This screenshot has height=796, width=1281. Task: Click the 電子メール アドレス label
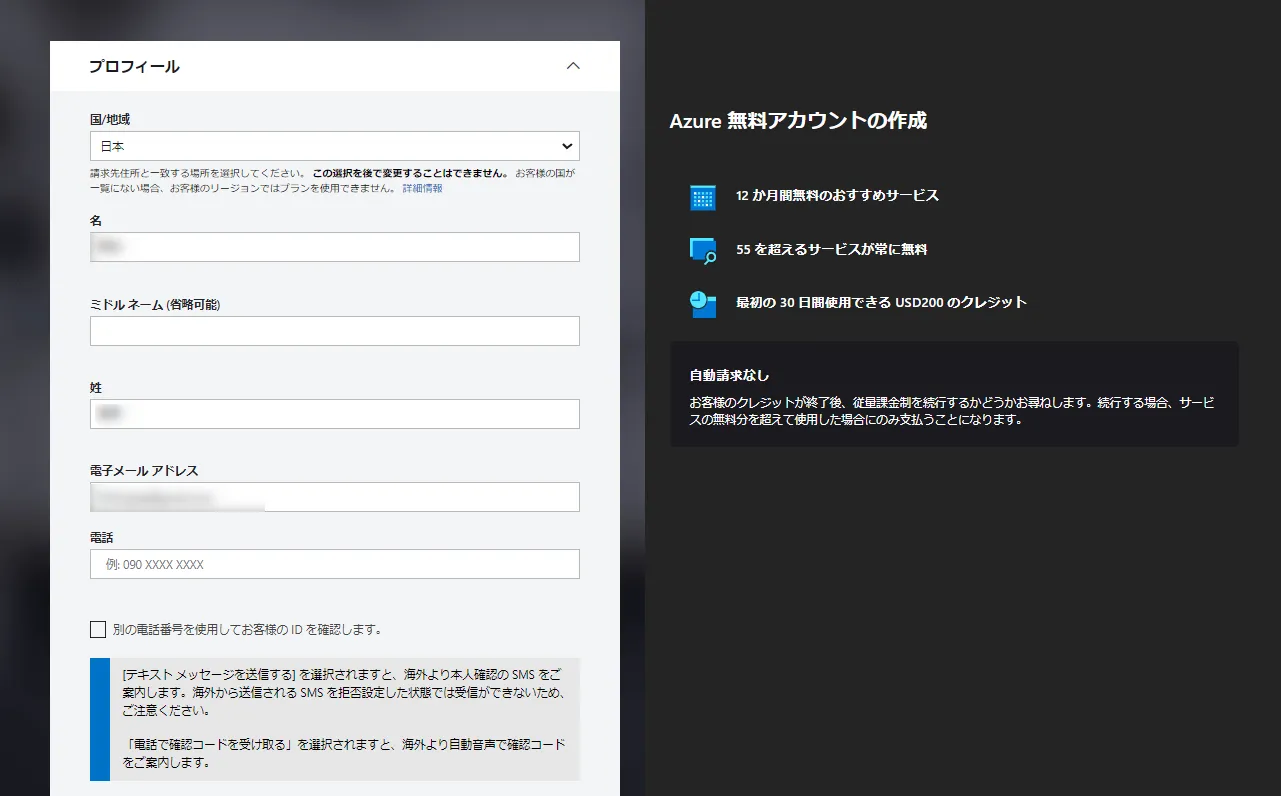click(x=143, y=470)
